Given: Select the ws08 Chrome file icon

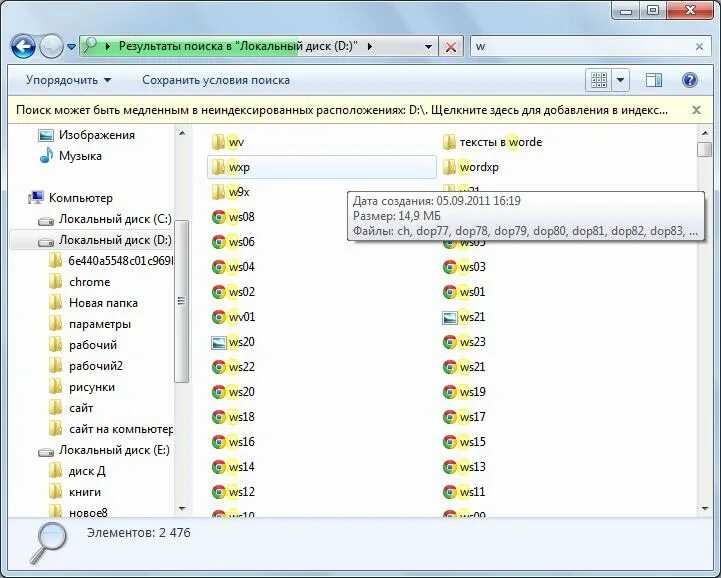Looking at the screenshot, I should pyautogui.click(x=219, y=217).
